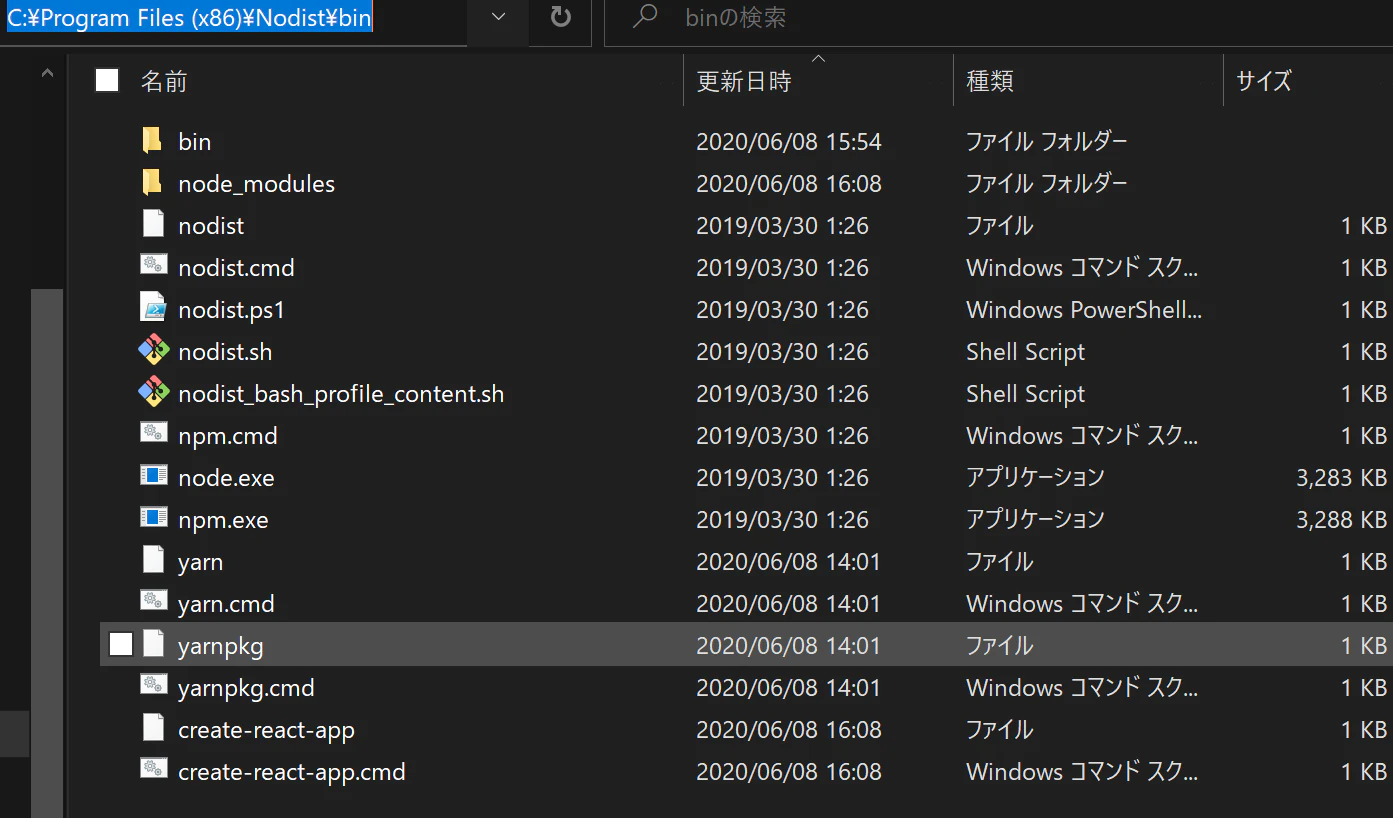Click the gear script icon for nodist.cmd

[153, 267]
